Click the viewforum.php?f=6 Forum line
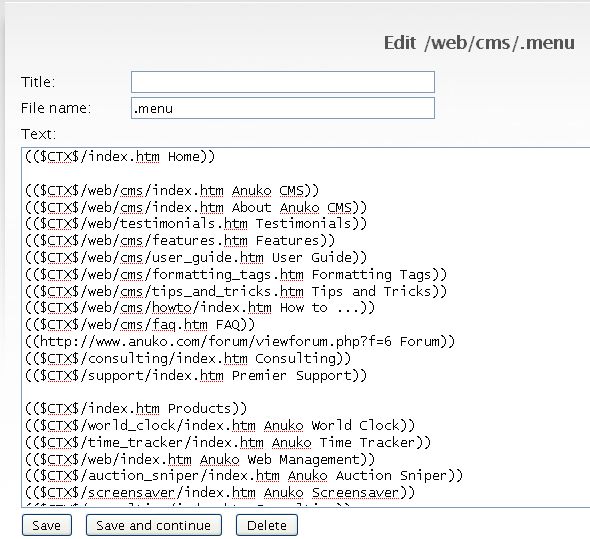This screenshot has height=539, width=590. 240,342
